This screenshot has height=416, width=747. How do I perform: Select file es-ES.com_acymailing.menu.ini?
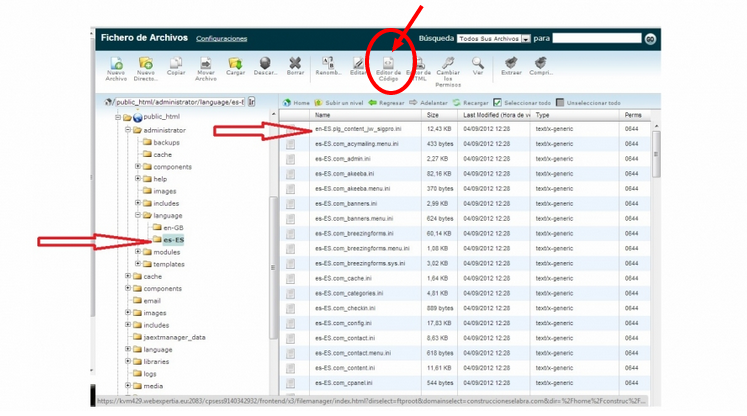[357, 144]
